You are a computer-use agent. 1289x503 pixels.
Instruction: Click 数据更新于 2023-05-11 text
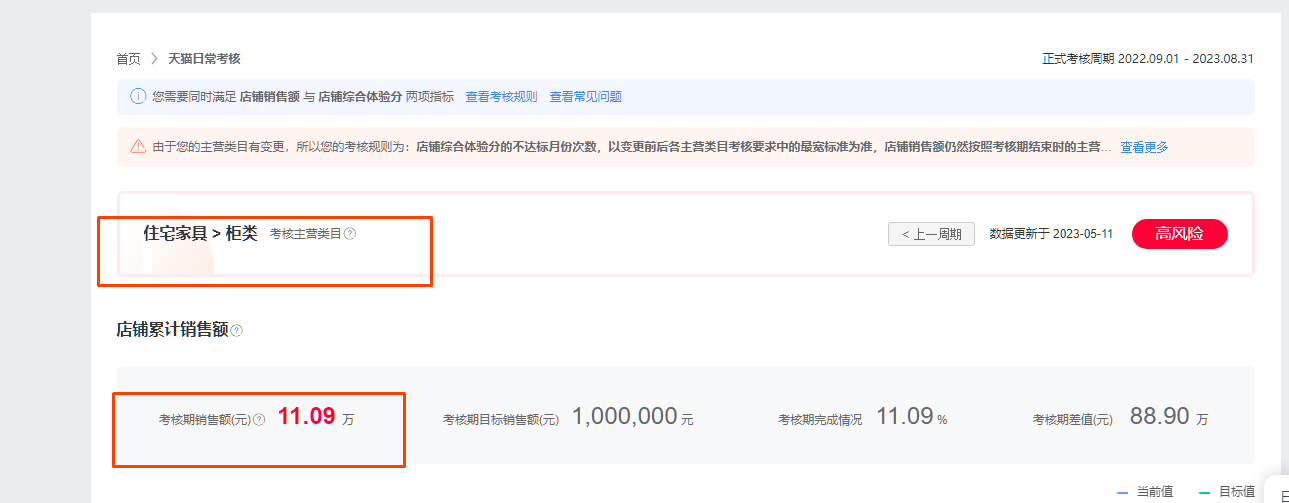[1051, 234]
